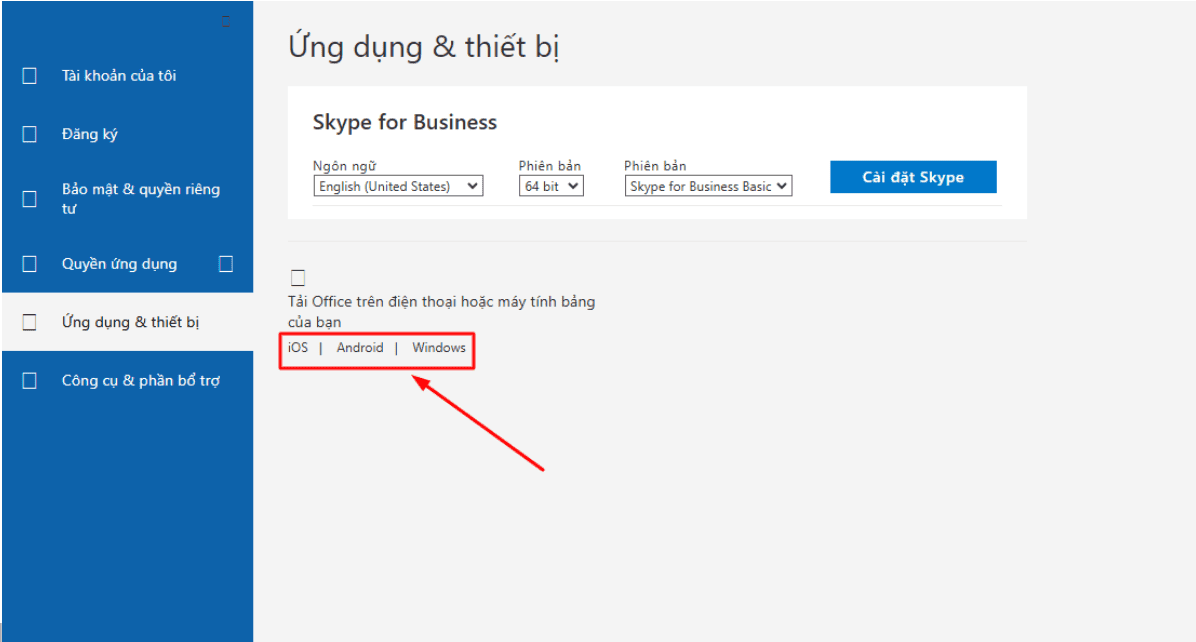
Task: Click Tải Office trên điện thoại text
Action: pos(442,312)
